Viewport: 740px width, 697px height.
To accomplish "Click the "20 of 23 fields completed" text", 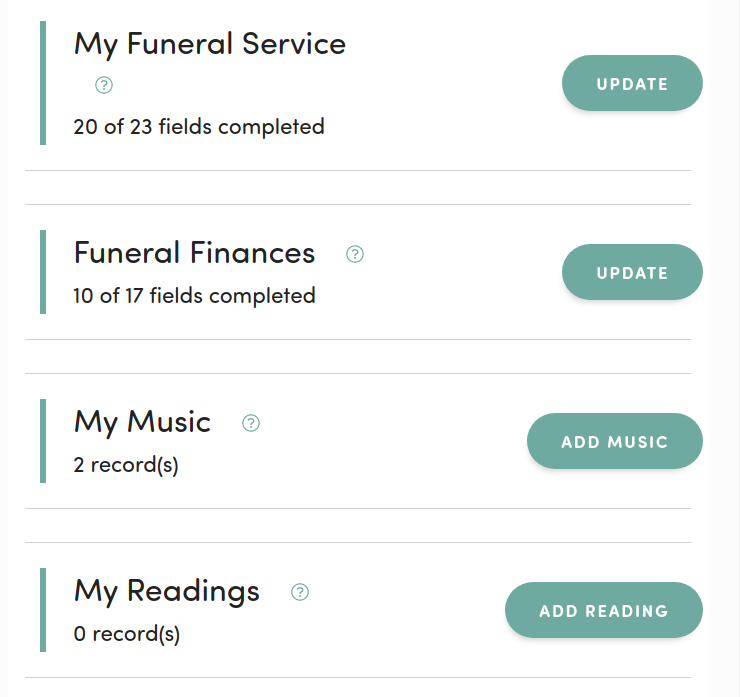I will (x=198, y=127).
